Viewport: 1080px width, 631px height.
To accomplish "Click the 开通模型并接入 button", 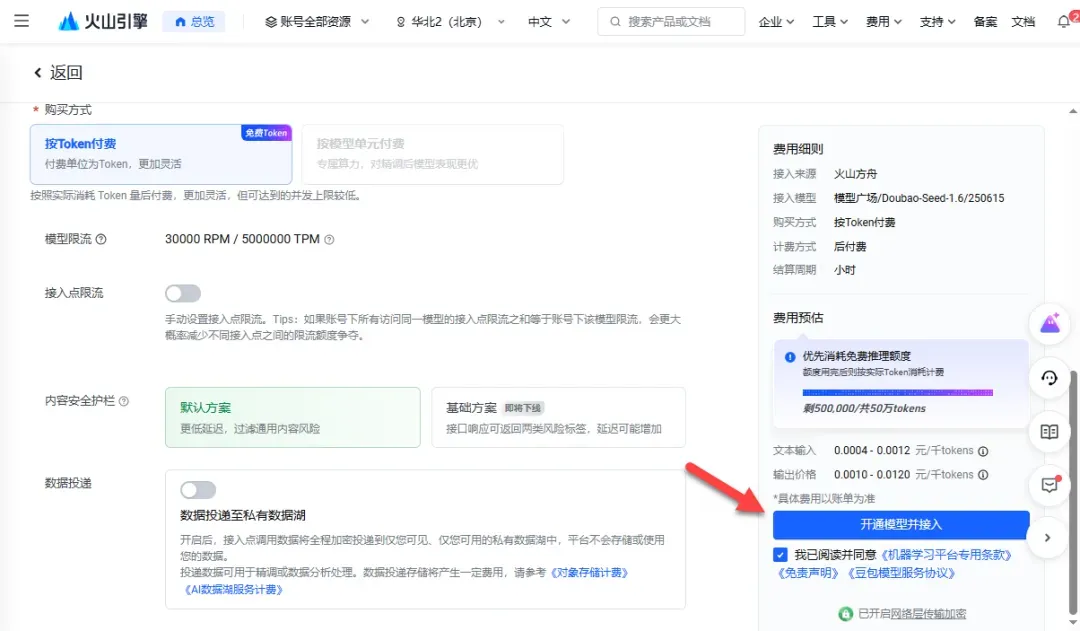I will click(x=901, y=525).
